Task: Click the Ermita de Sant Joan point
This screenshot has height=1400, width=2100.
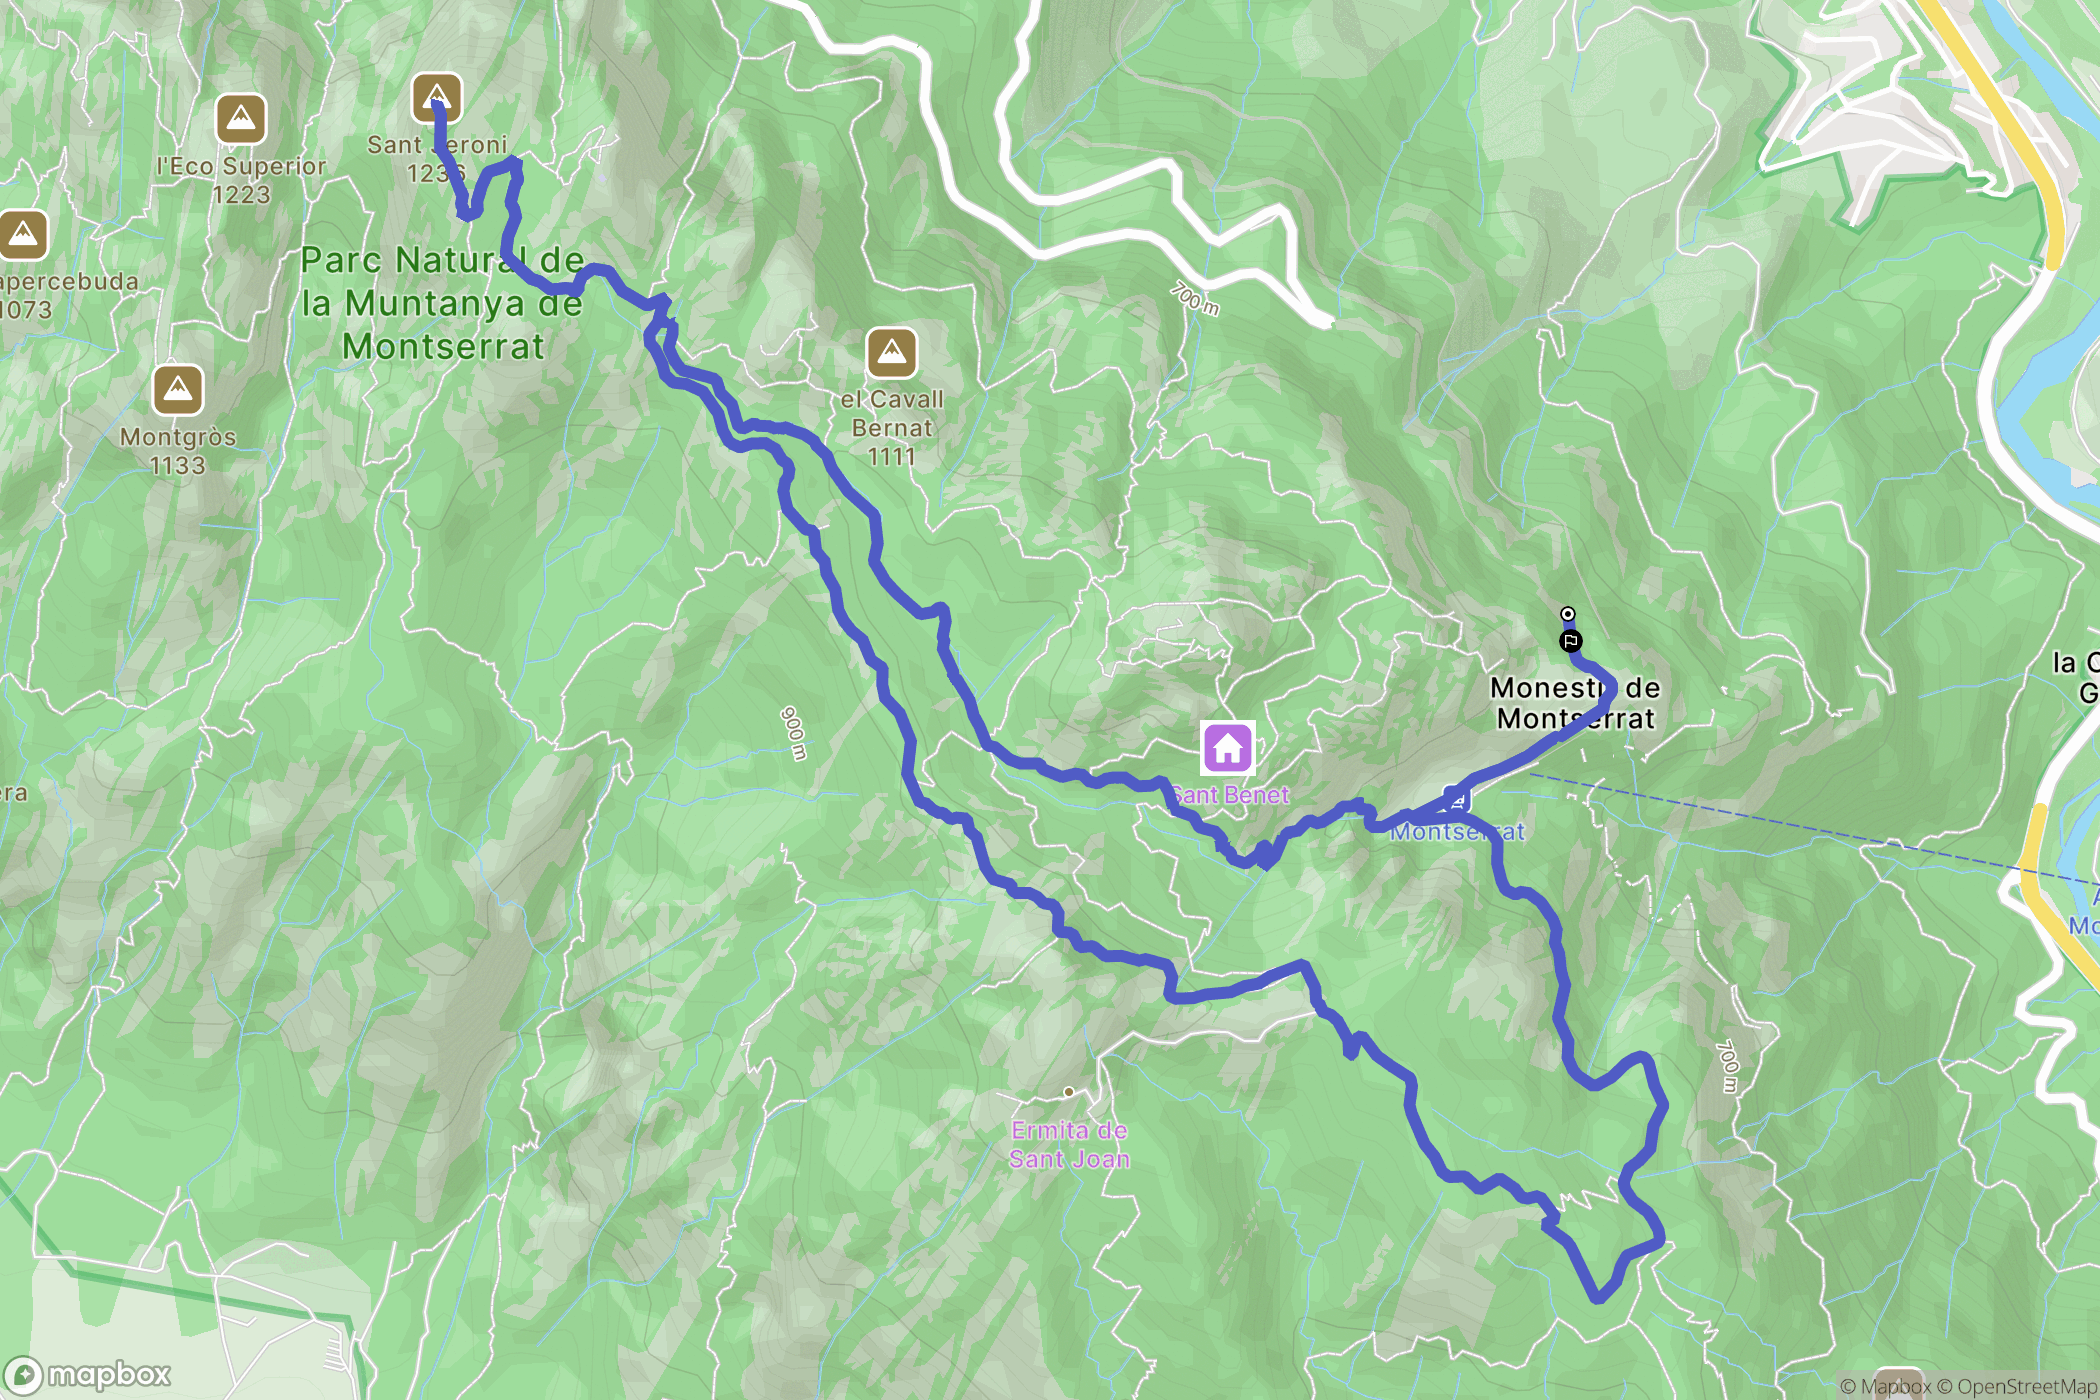Action: pyautogui.click(x=1069, y=1092)
